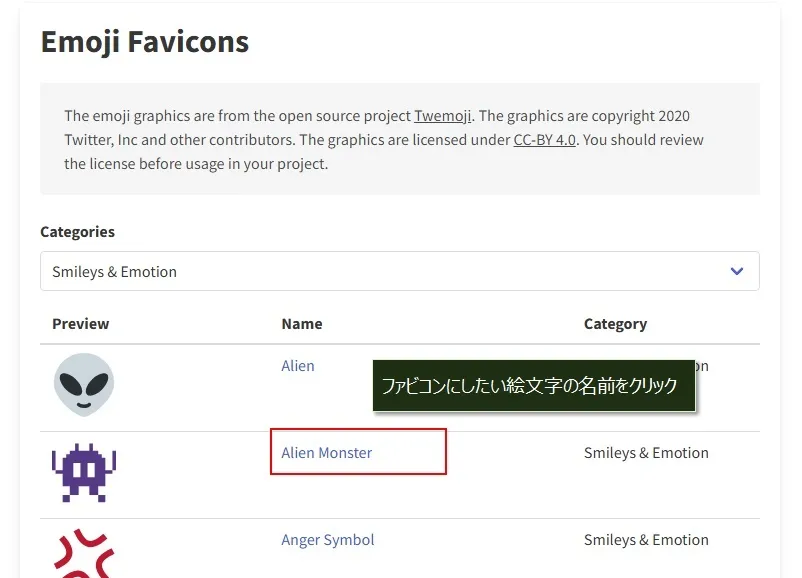Open the CC-BY 4.0 license link

544,140
